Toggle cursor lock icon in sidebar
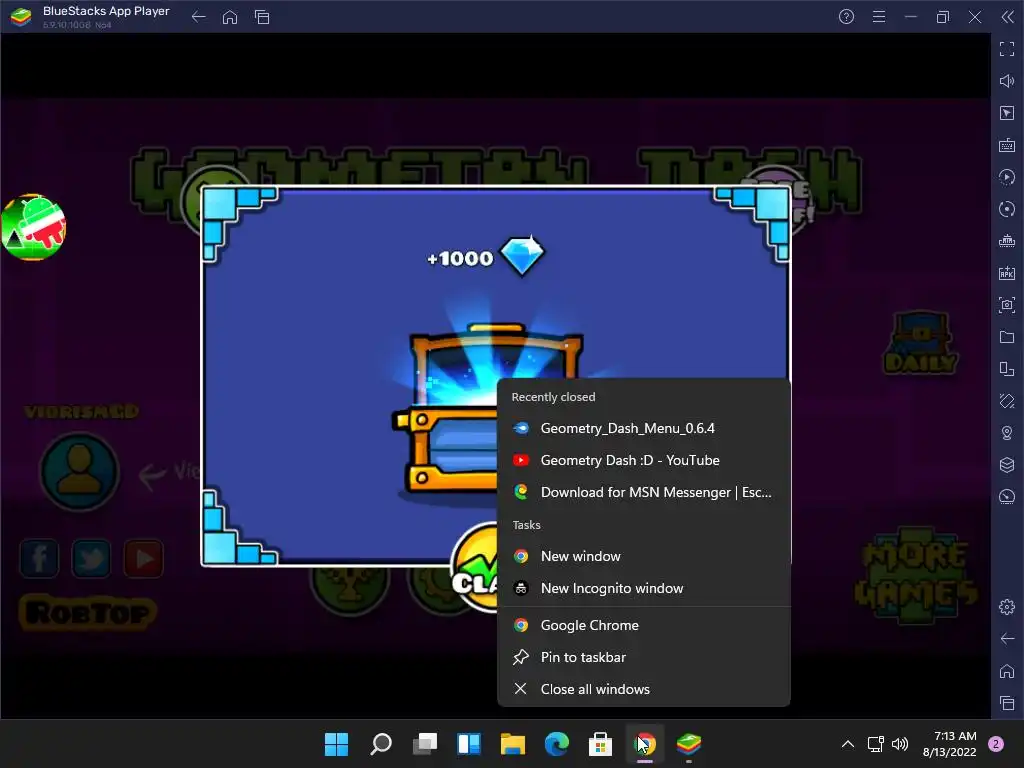This screenshot has height=768, width=1024. tap(1007, 113)
